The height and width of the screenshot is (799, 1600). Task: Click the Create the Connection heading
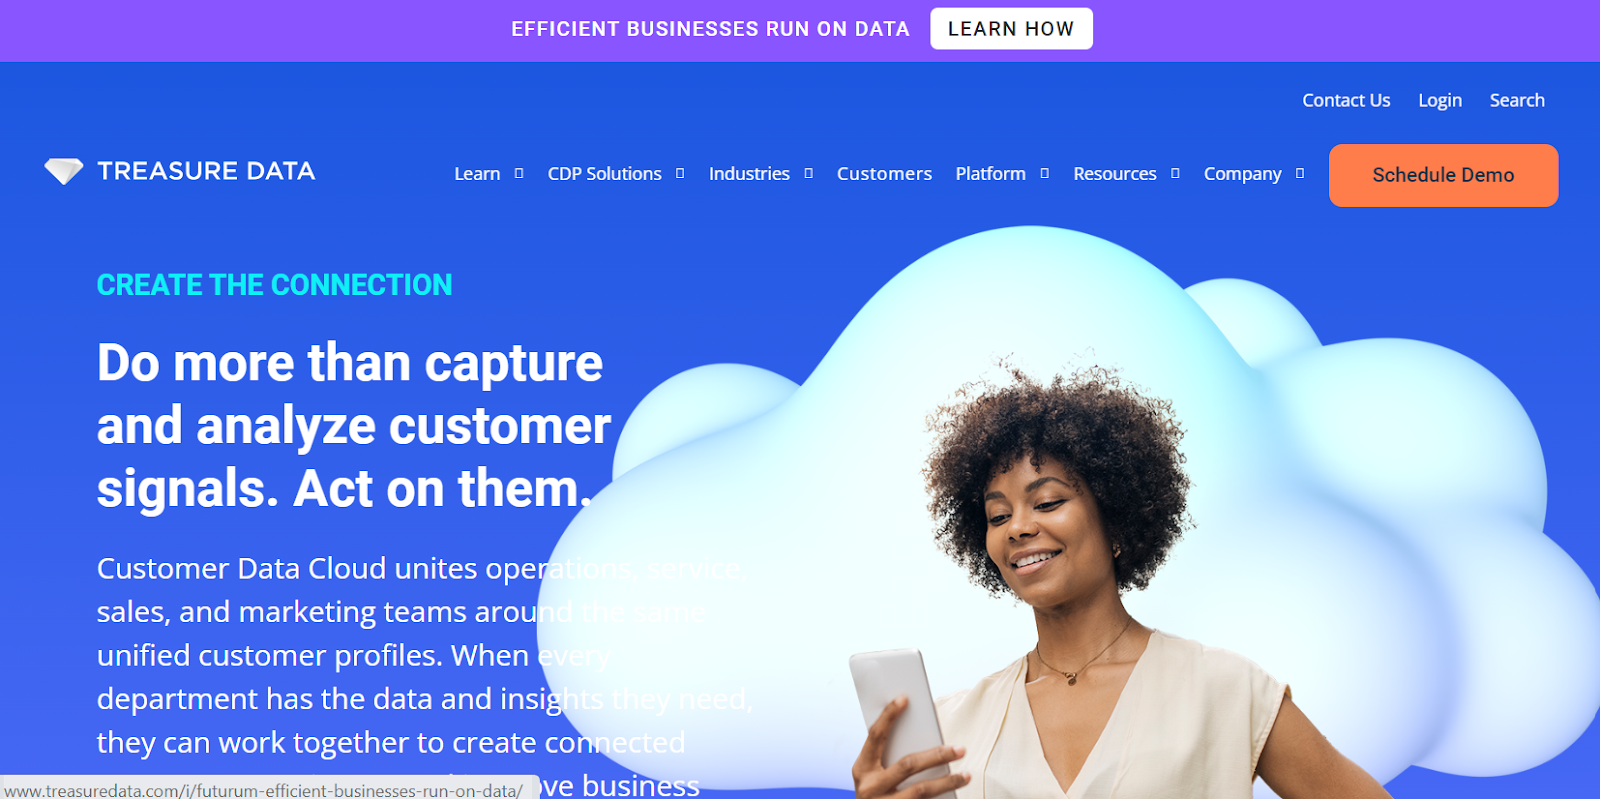point(274,285)
